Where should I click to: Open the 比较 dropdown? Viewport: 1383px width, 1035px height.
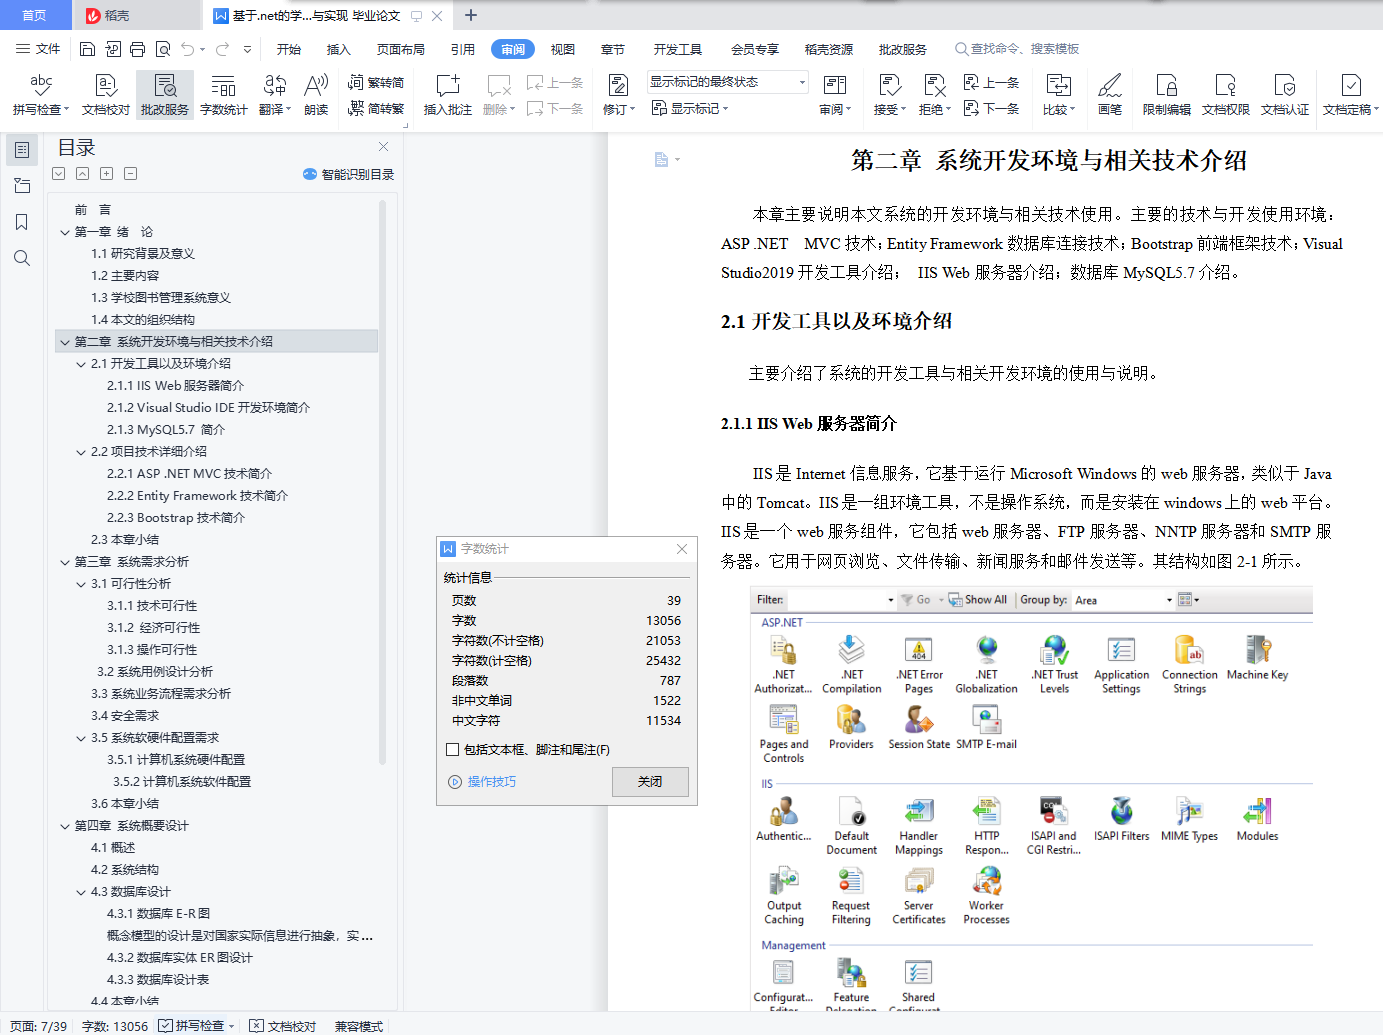[1059, 95]
